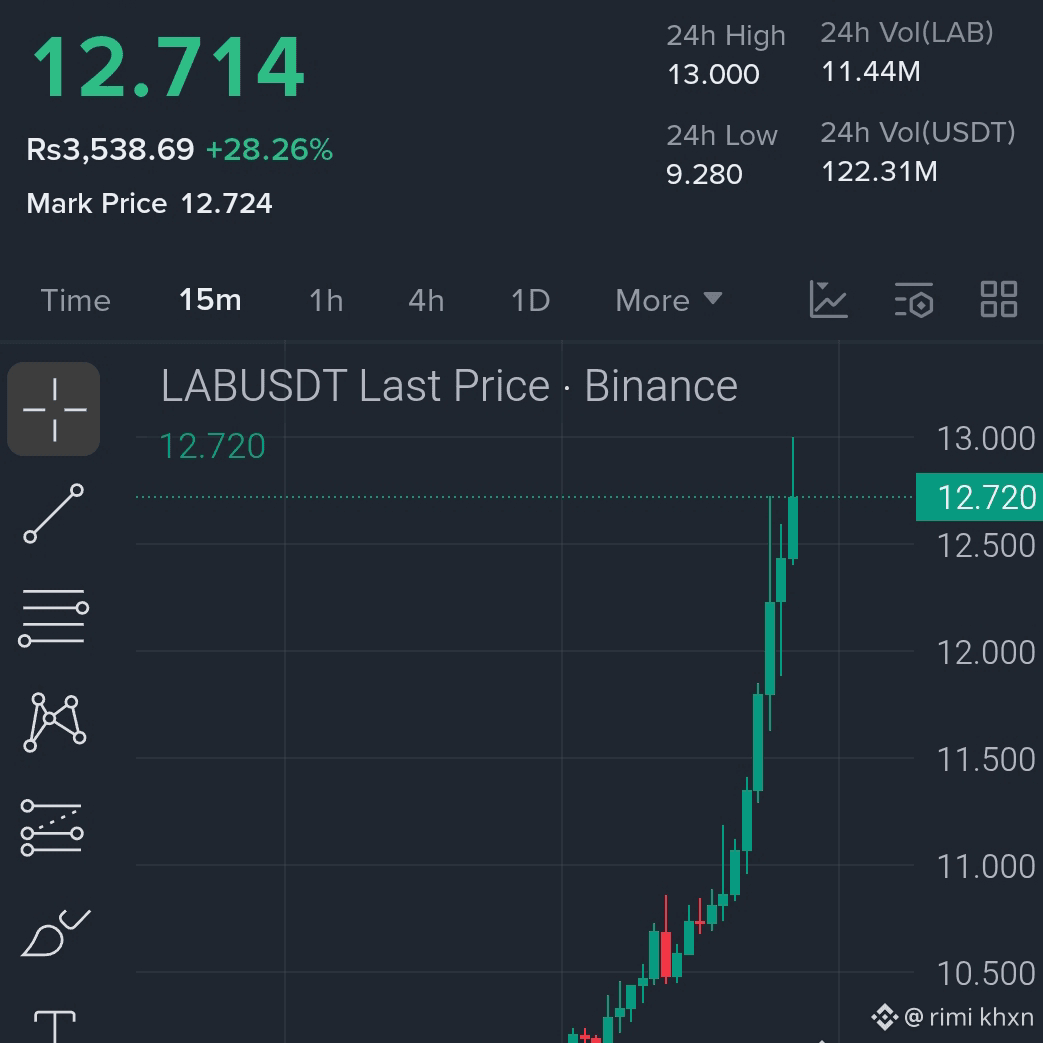Image resolution: width=1043 pixels, height=1043 pixels.
Task: Open the chart indicators icon
Action: coord(828,299)
